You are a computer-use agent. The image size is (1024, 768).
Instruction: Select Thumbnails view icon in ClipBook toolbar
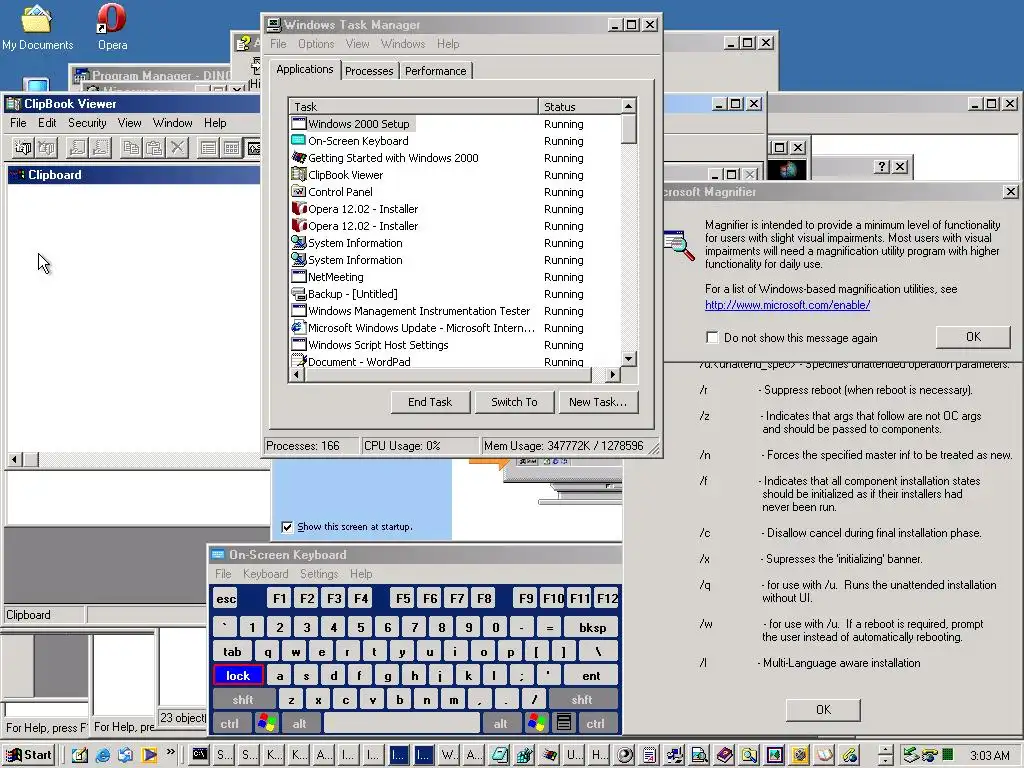tap(231, 148)
